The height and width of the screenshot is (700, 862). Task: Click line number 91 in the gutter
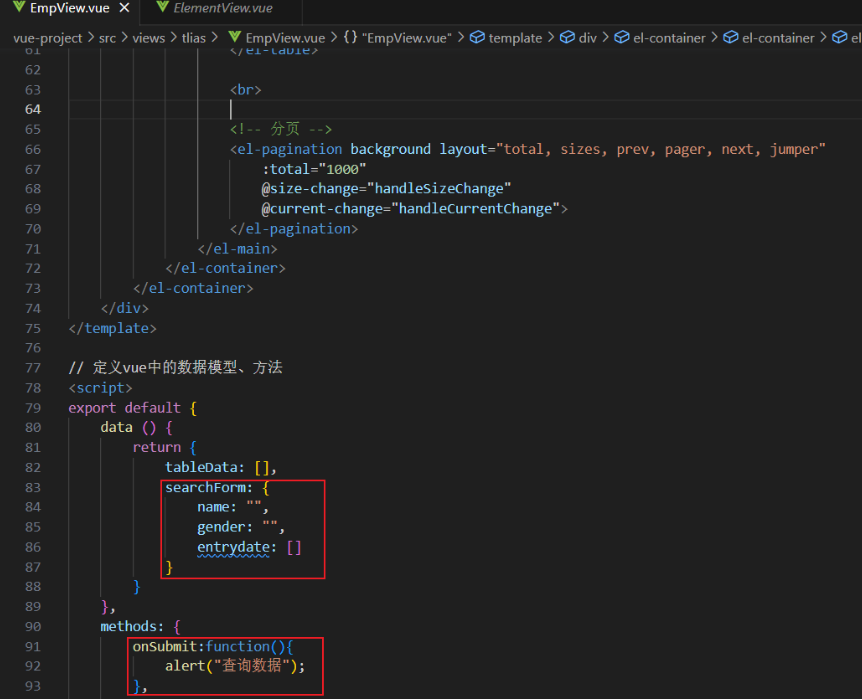[33, 646]
